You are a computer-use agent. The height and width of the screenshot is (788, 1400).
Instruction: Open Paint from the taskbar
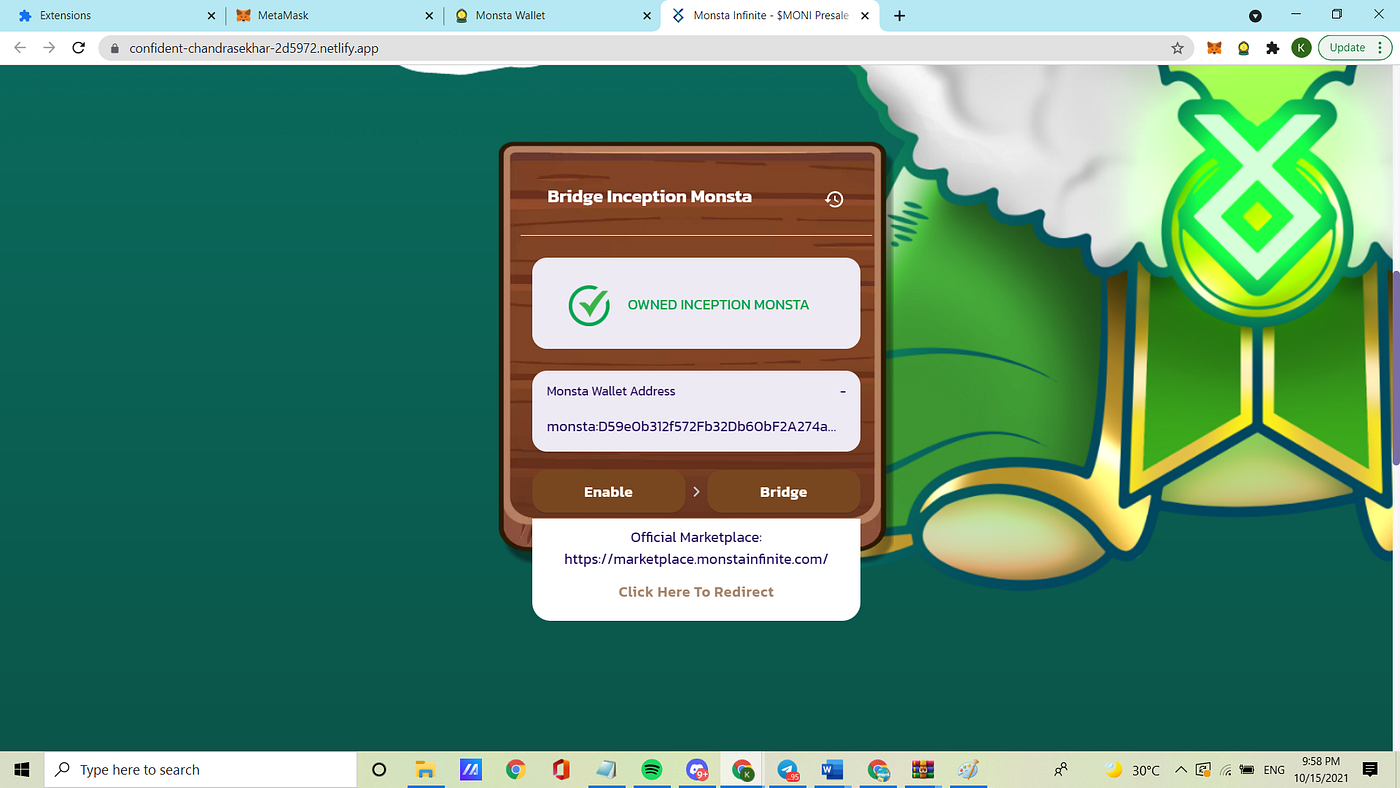[968, 770]
